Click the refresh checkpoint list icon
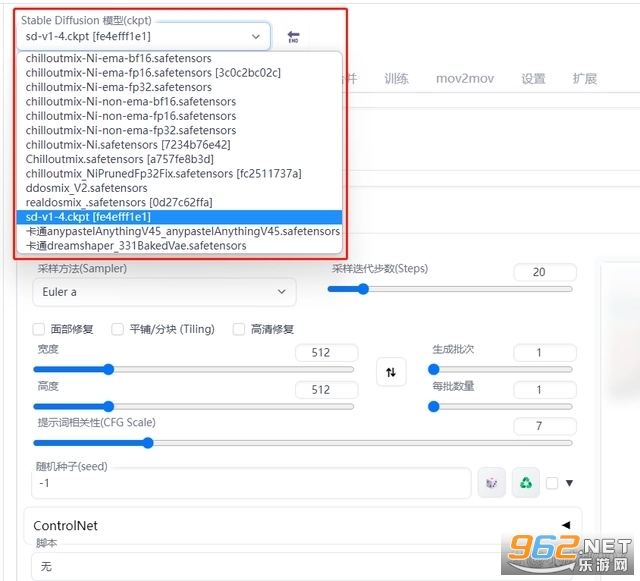This screenshot has height=581, width=640. (x=293, y=37)
